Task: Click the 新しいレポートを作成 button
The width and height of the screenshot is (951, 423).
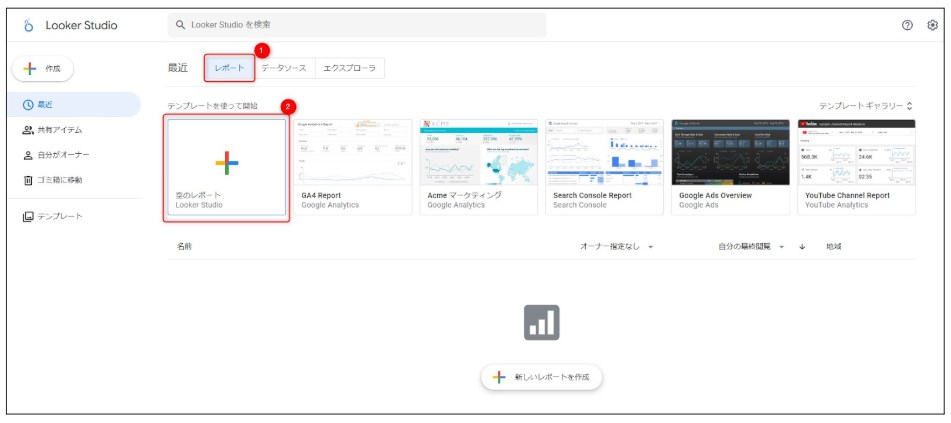Action: pos(542,377)
